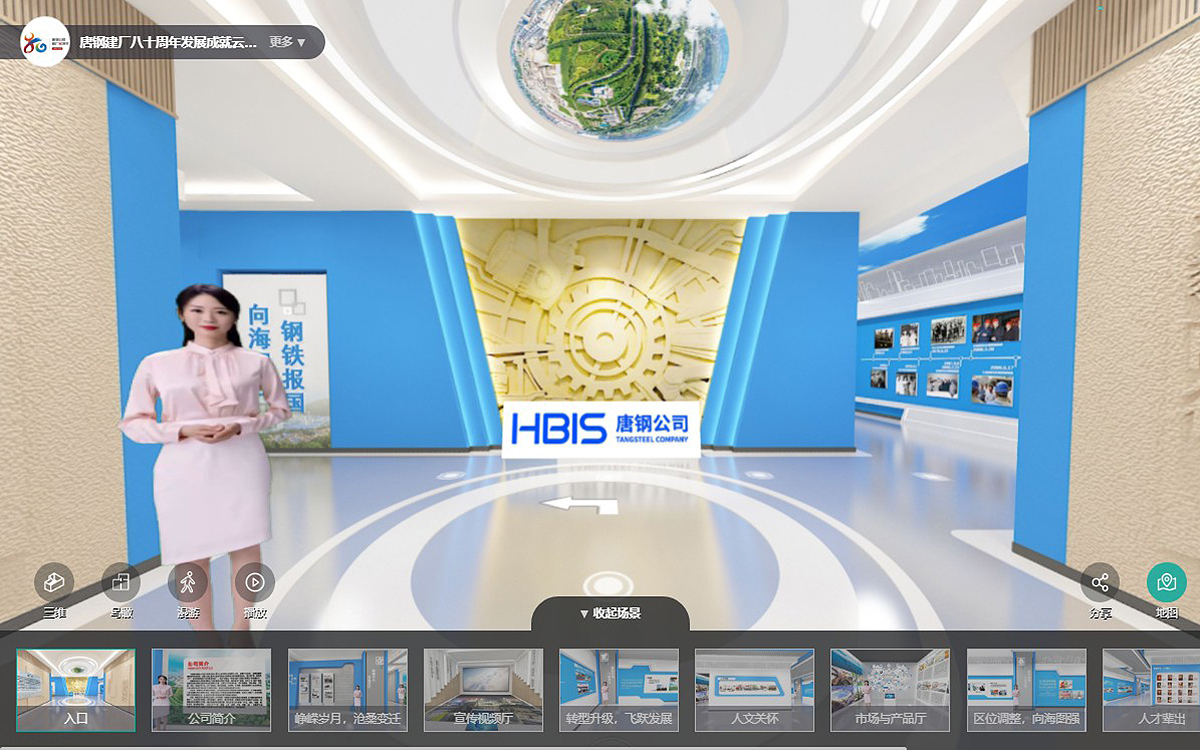
Task: Open the 分享 share icon
Action: (1100, 582)
